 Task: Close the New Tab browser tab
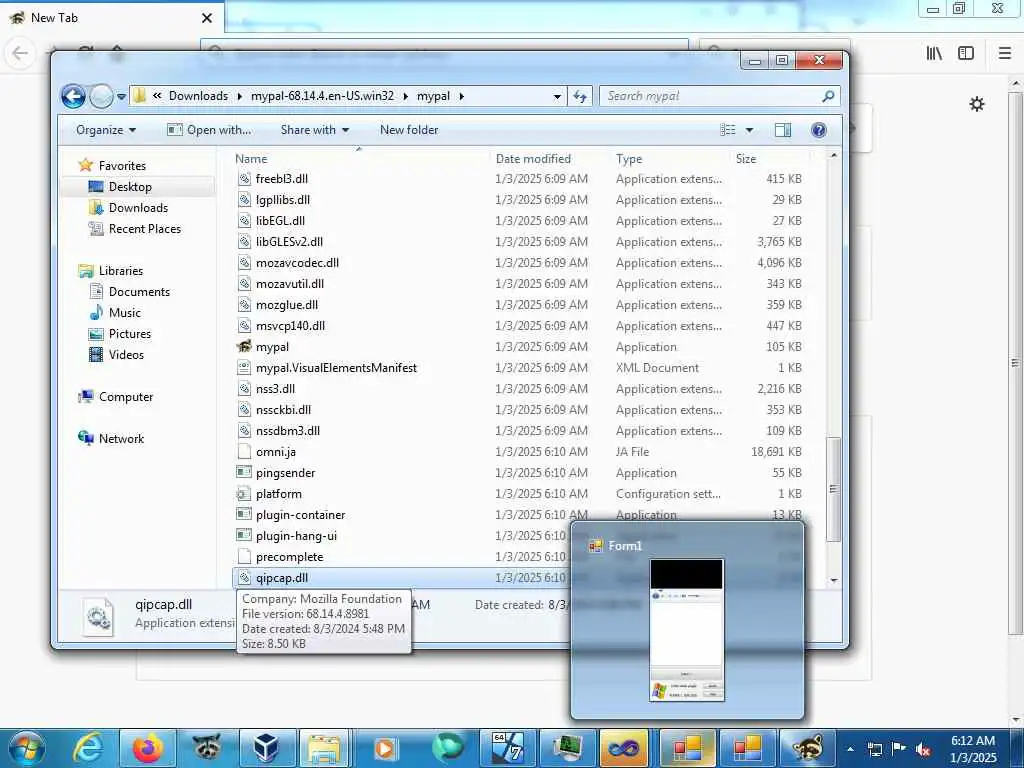[207, 18]
